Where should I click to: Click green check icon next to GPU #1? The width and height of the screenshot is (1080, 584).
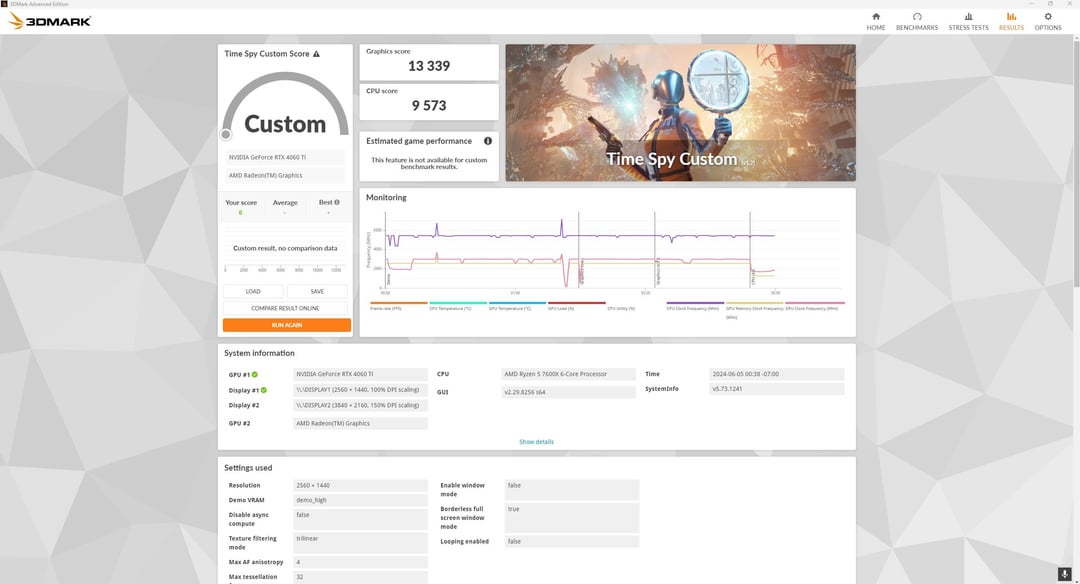tap(254, 375)
